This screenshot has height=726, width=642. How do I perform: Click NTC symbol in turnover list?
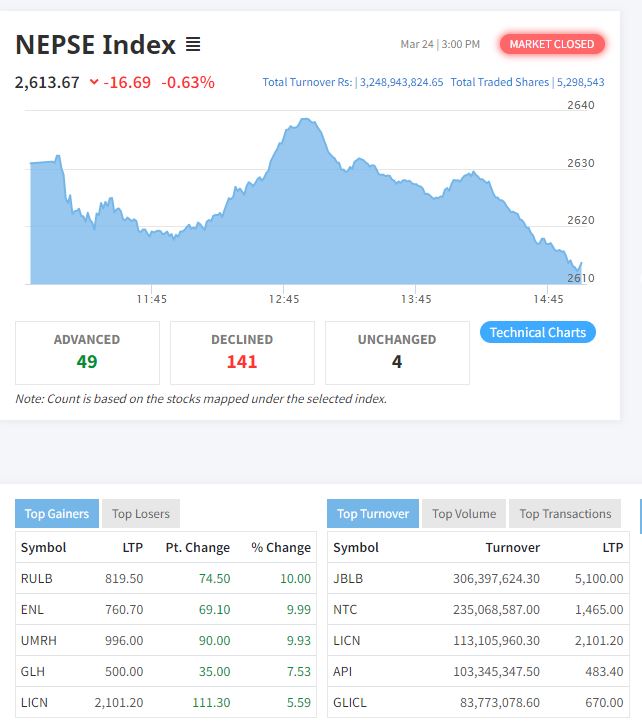[344, 609]
